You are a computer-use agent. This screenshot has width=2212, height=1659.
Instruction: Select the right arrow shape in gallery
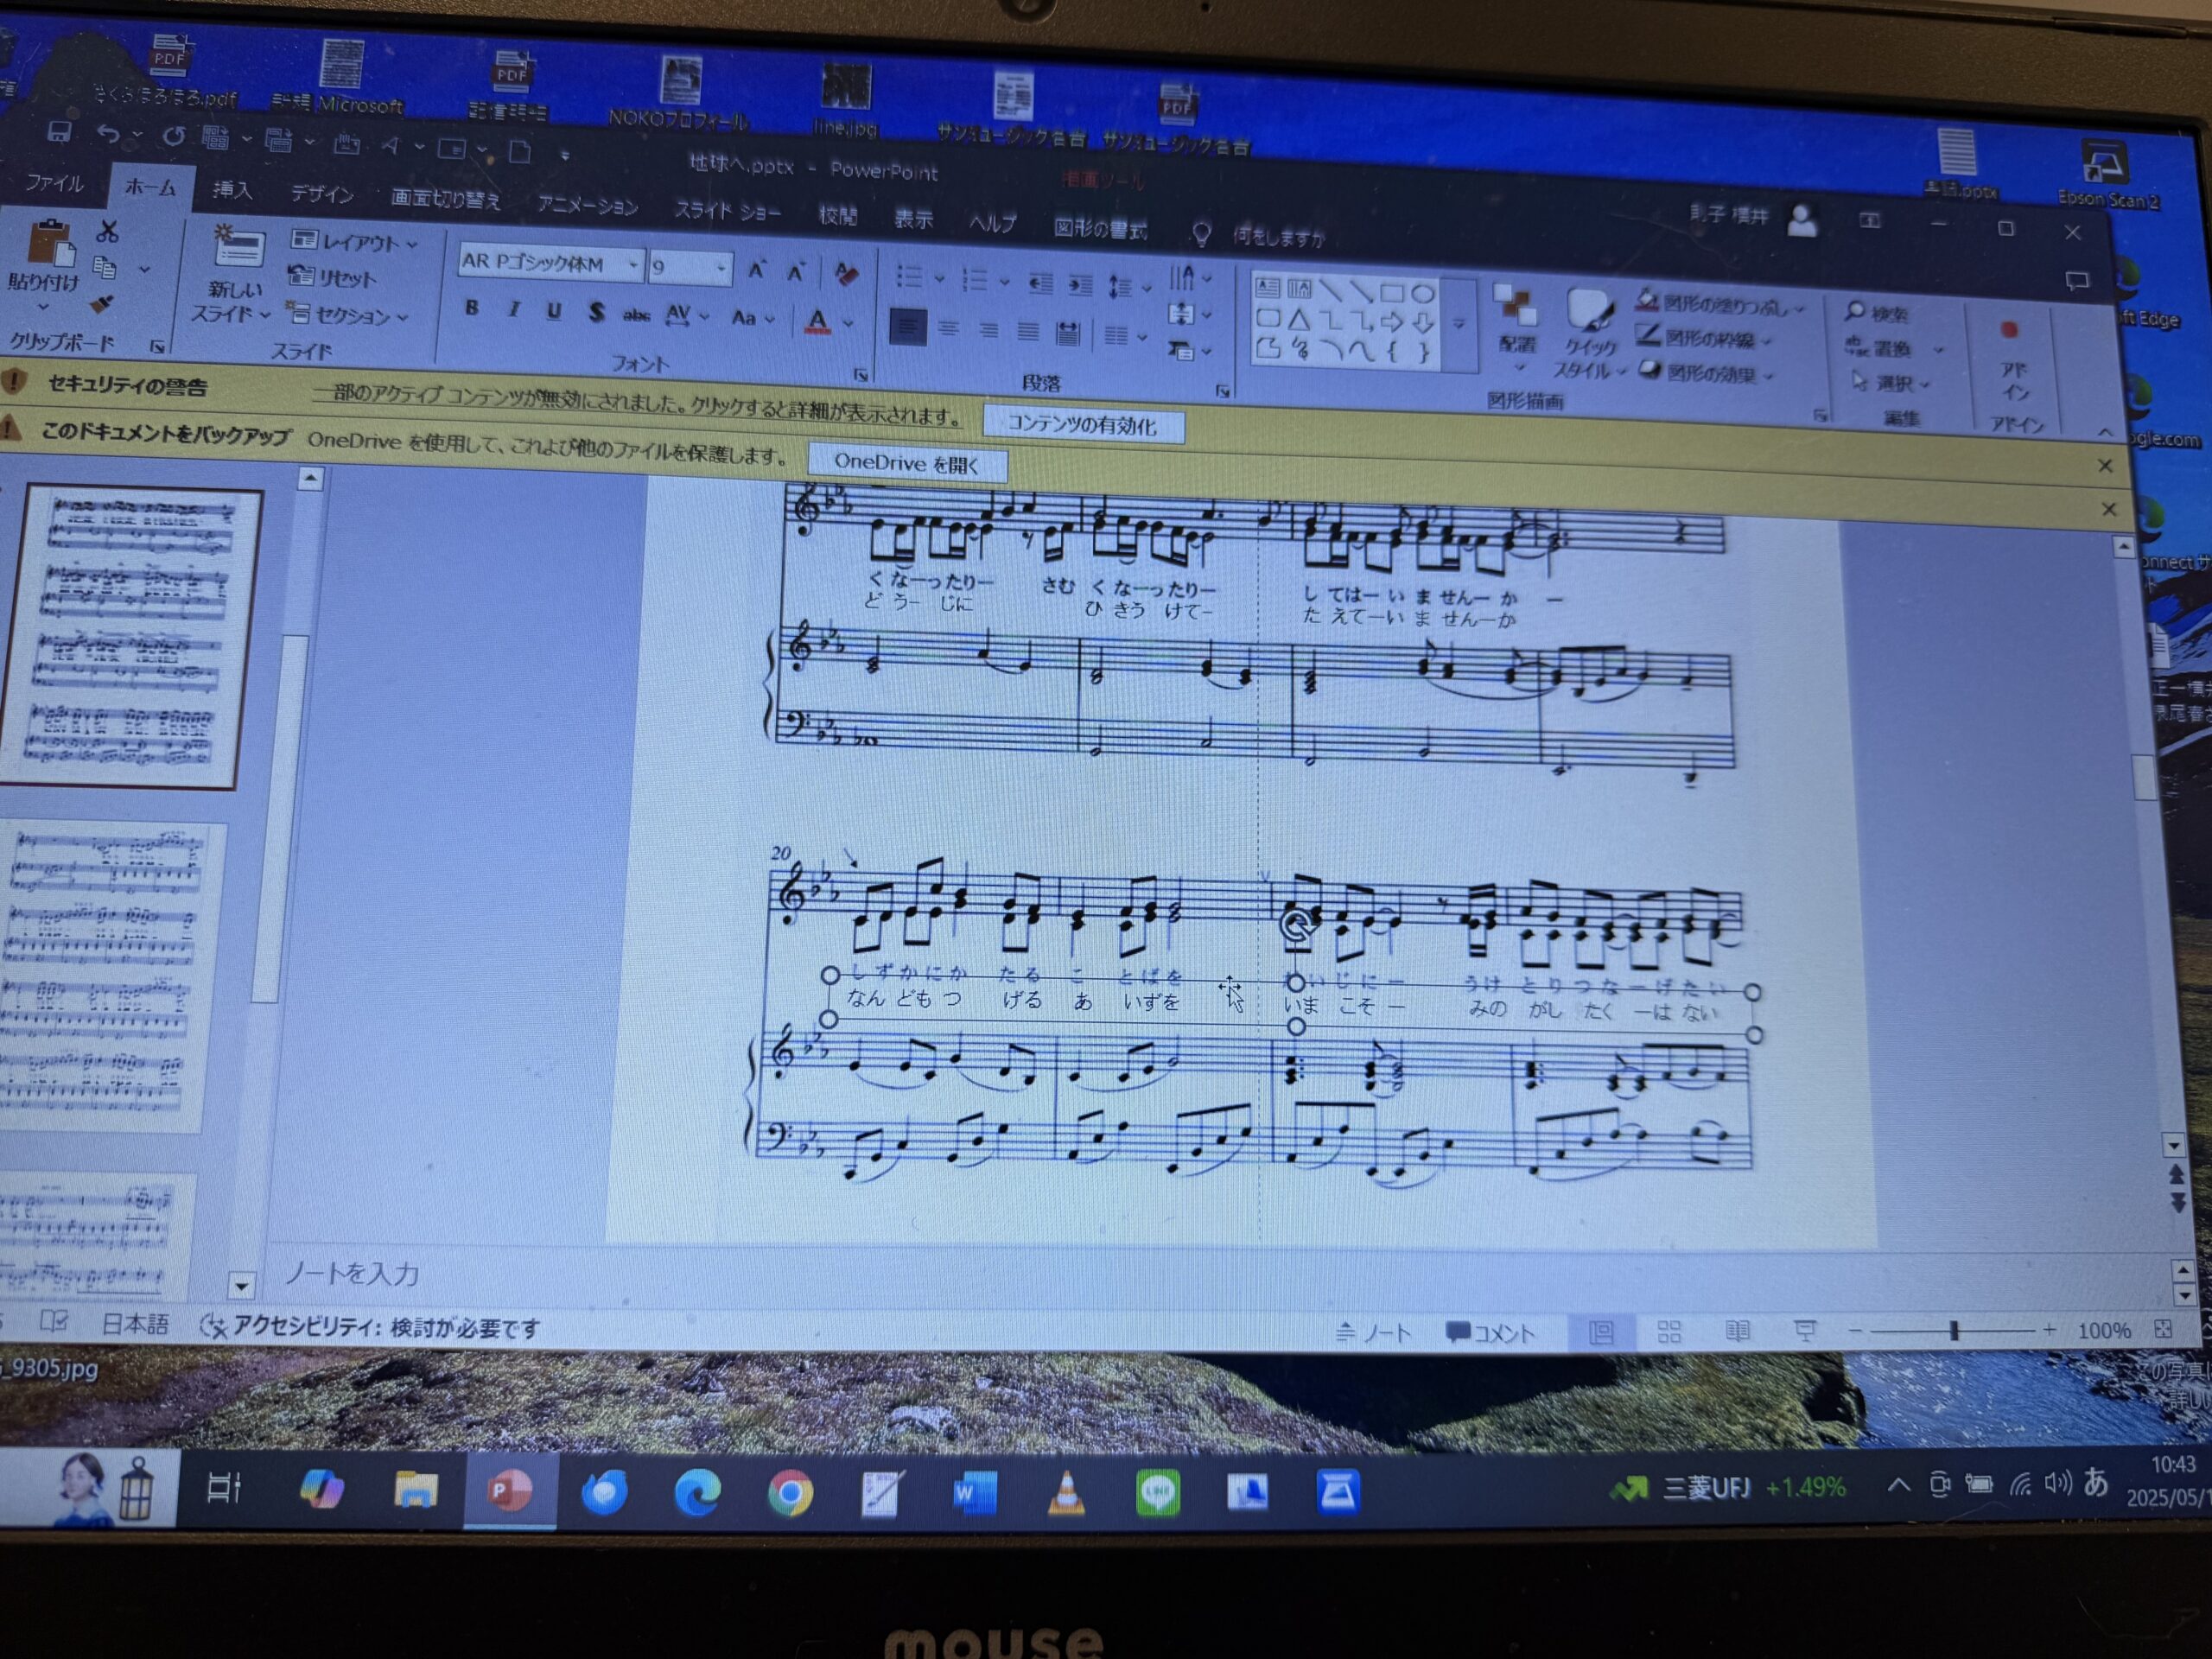tap(1391, 322)
